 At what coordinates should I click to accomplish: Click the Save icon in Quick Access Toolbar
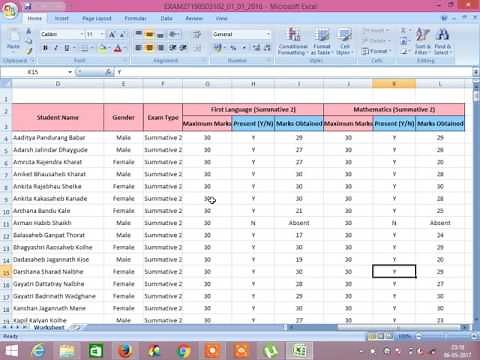click(x=28, y=6)
